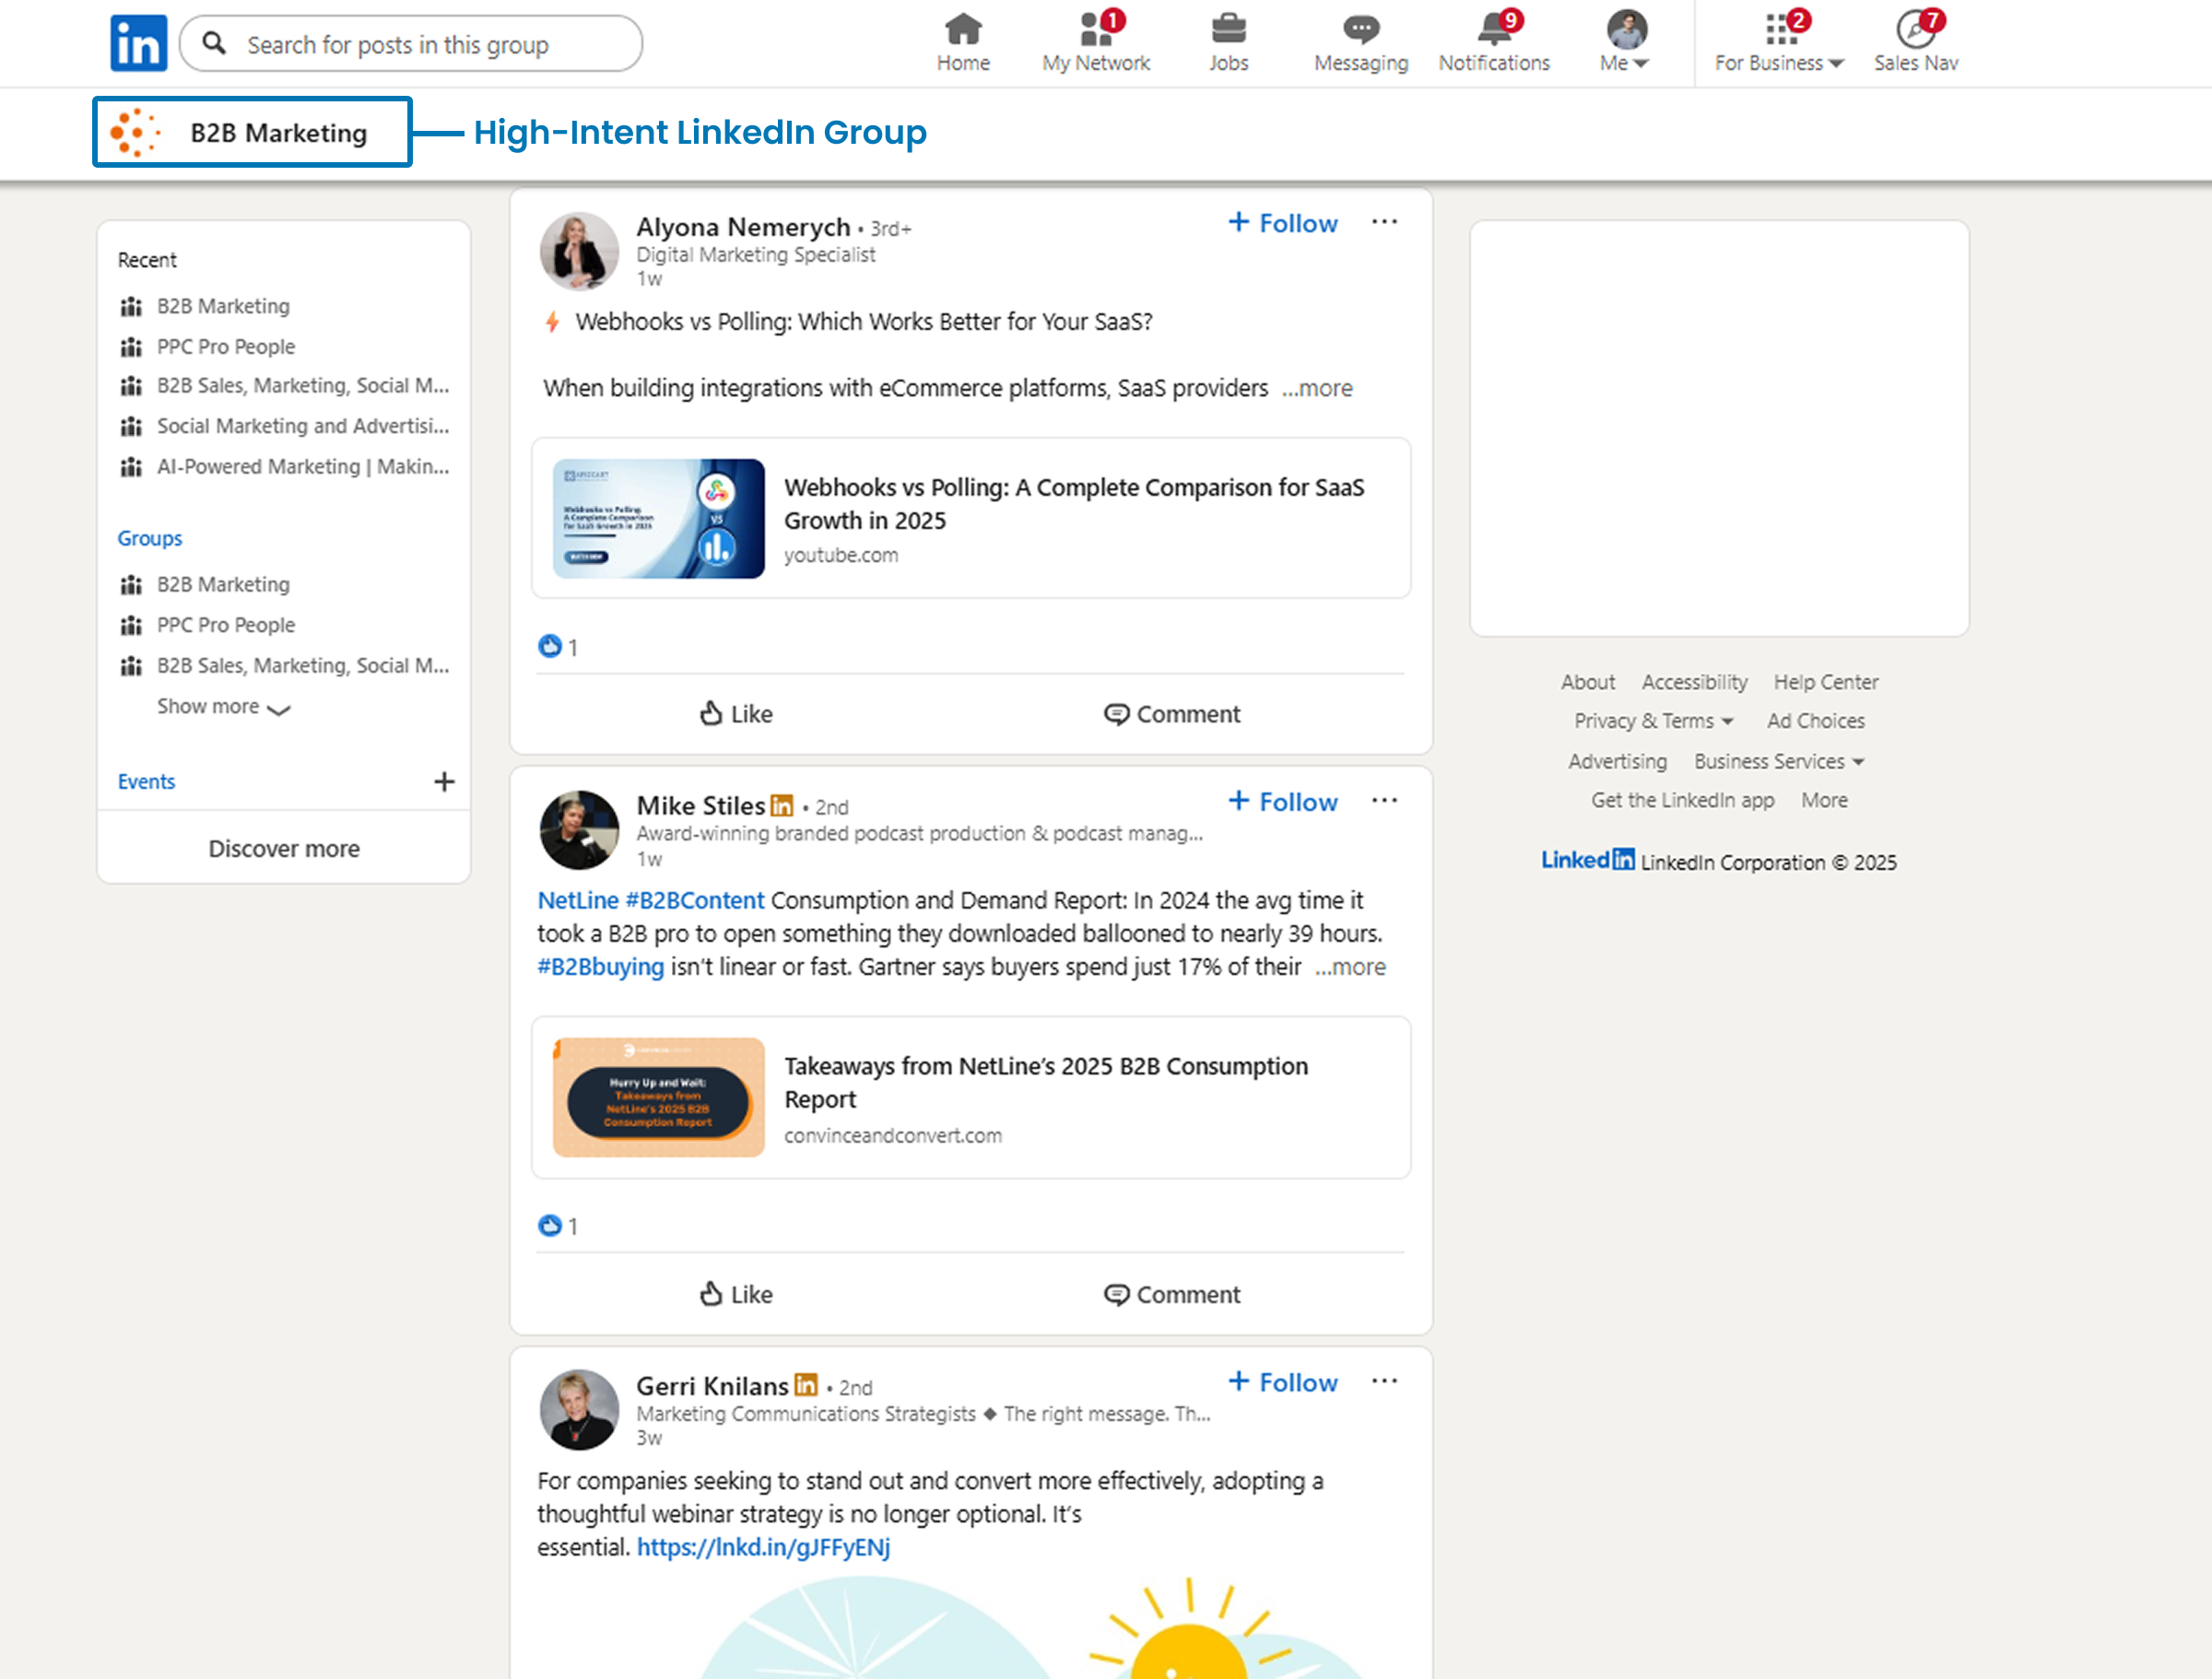Click the B2B Marketing group logo
Viewport: 2212px width, 1679px height.
click(x=136, y=132)
